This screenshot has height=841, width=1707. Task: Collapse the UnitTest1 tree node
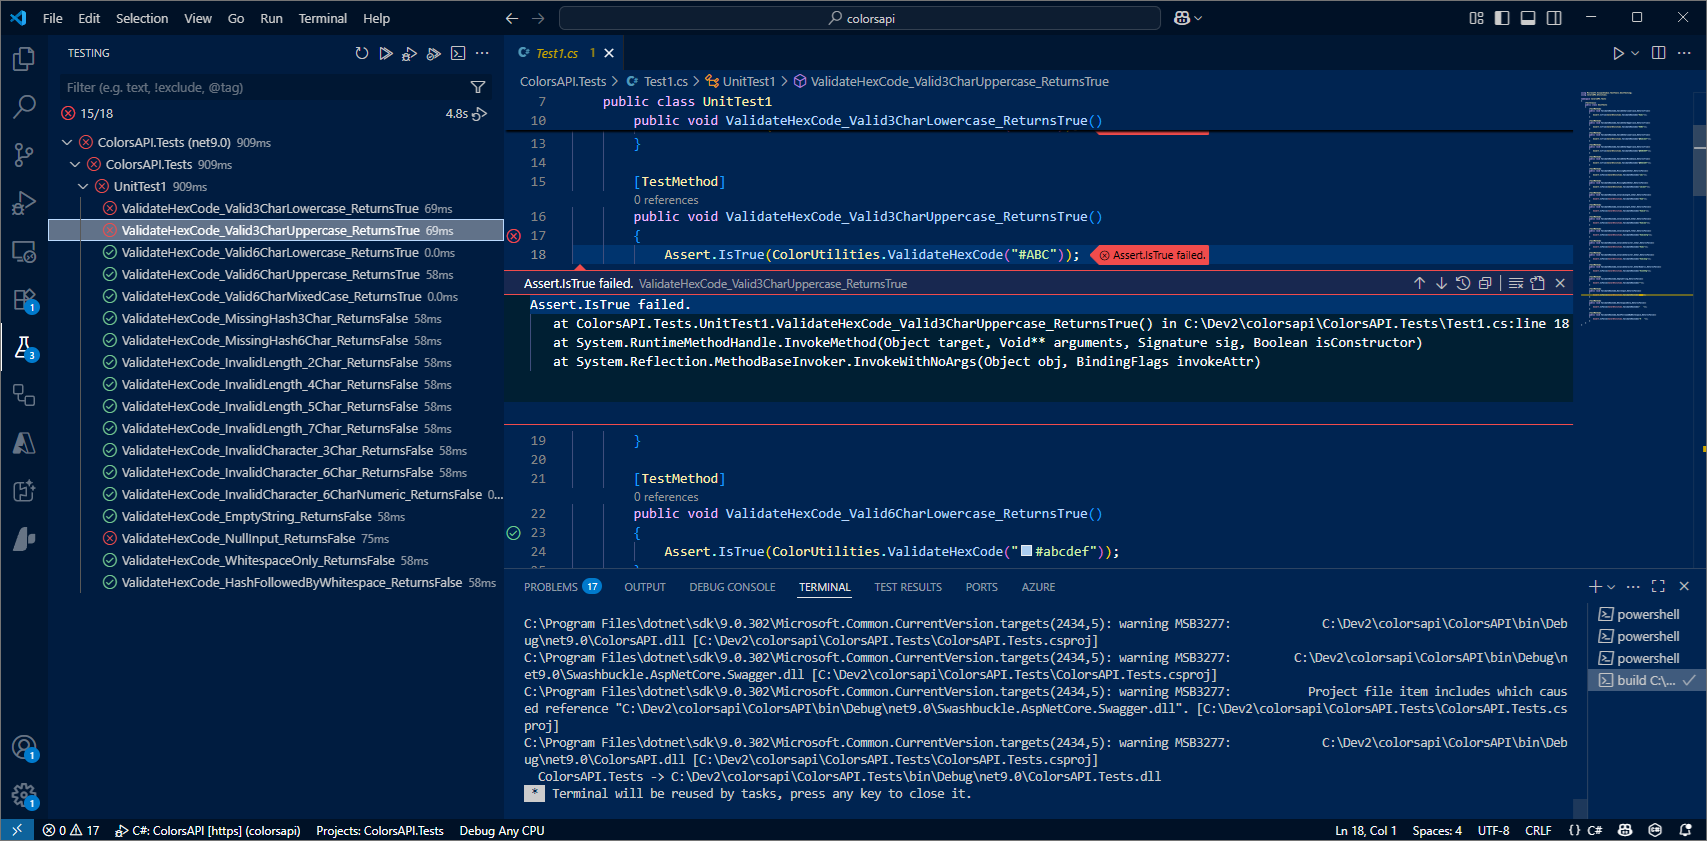click(84, 186)
